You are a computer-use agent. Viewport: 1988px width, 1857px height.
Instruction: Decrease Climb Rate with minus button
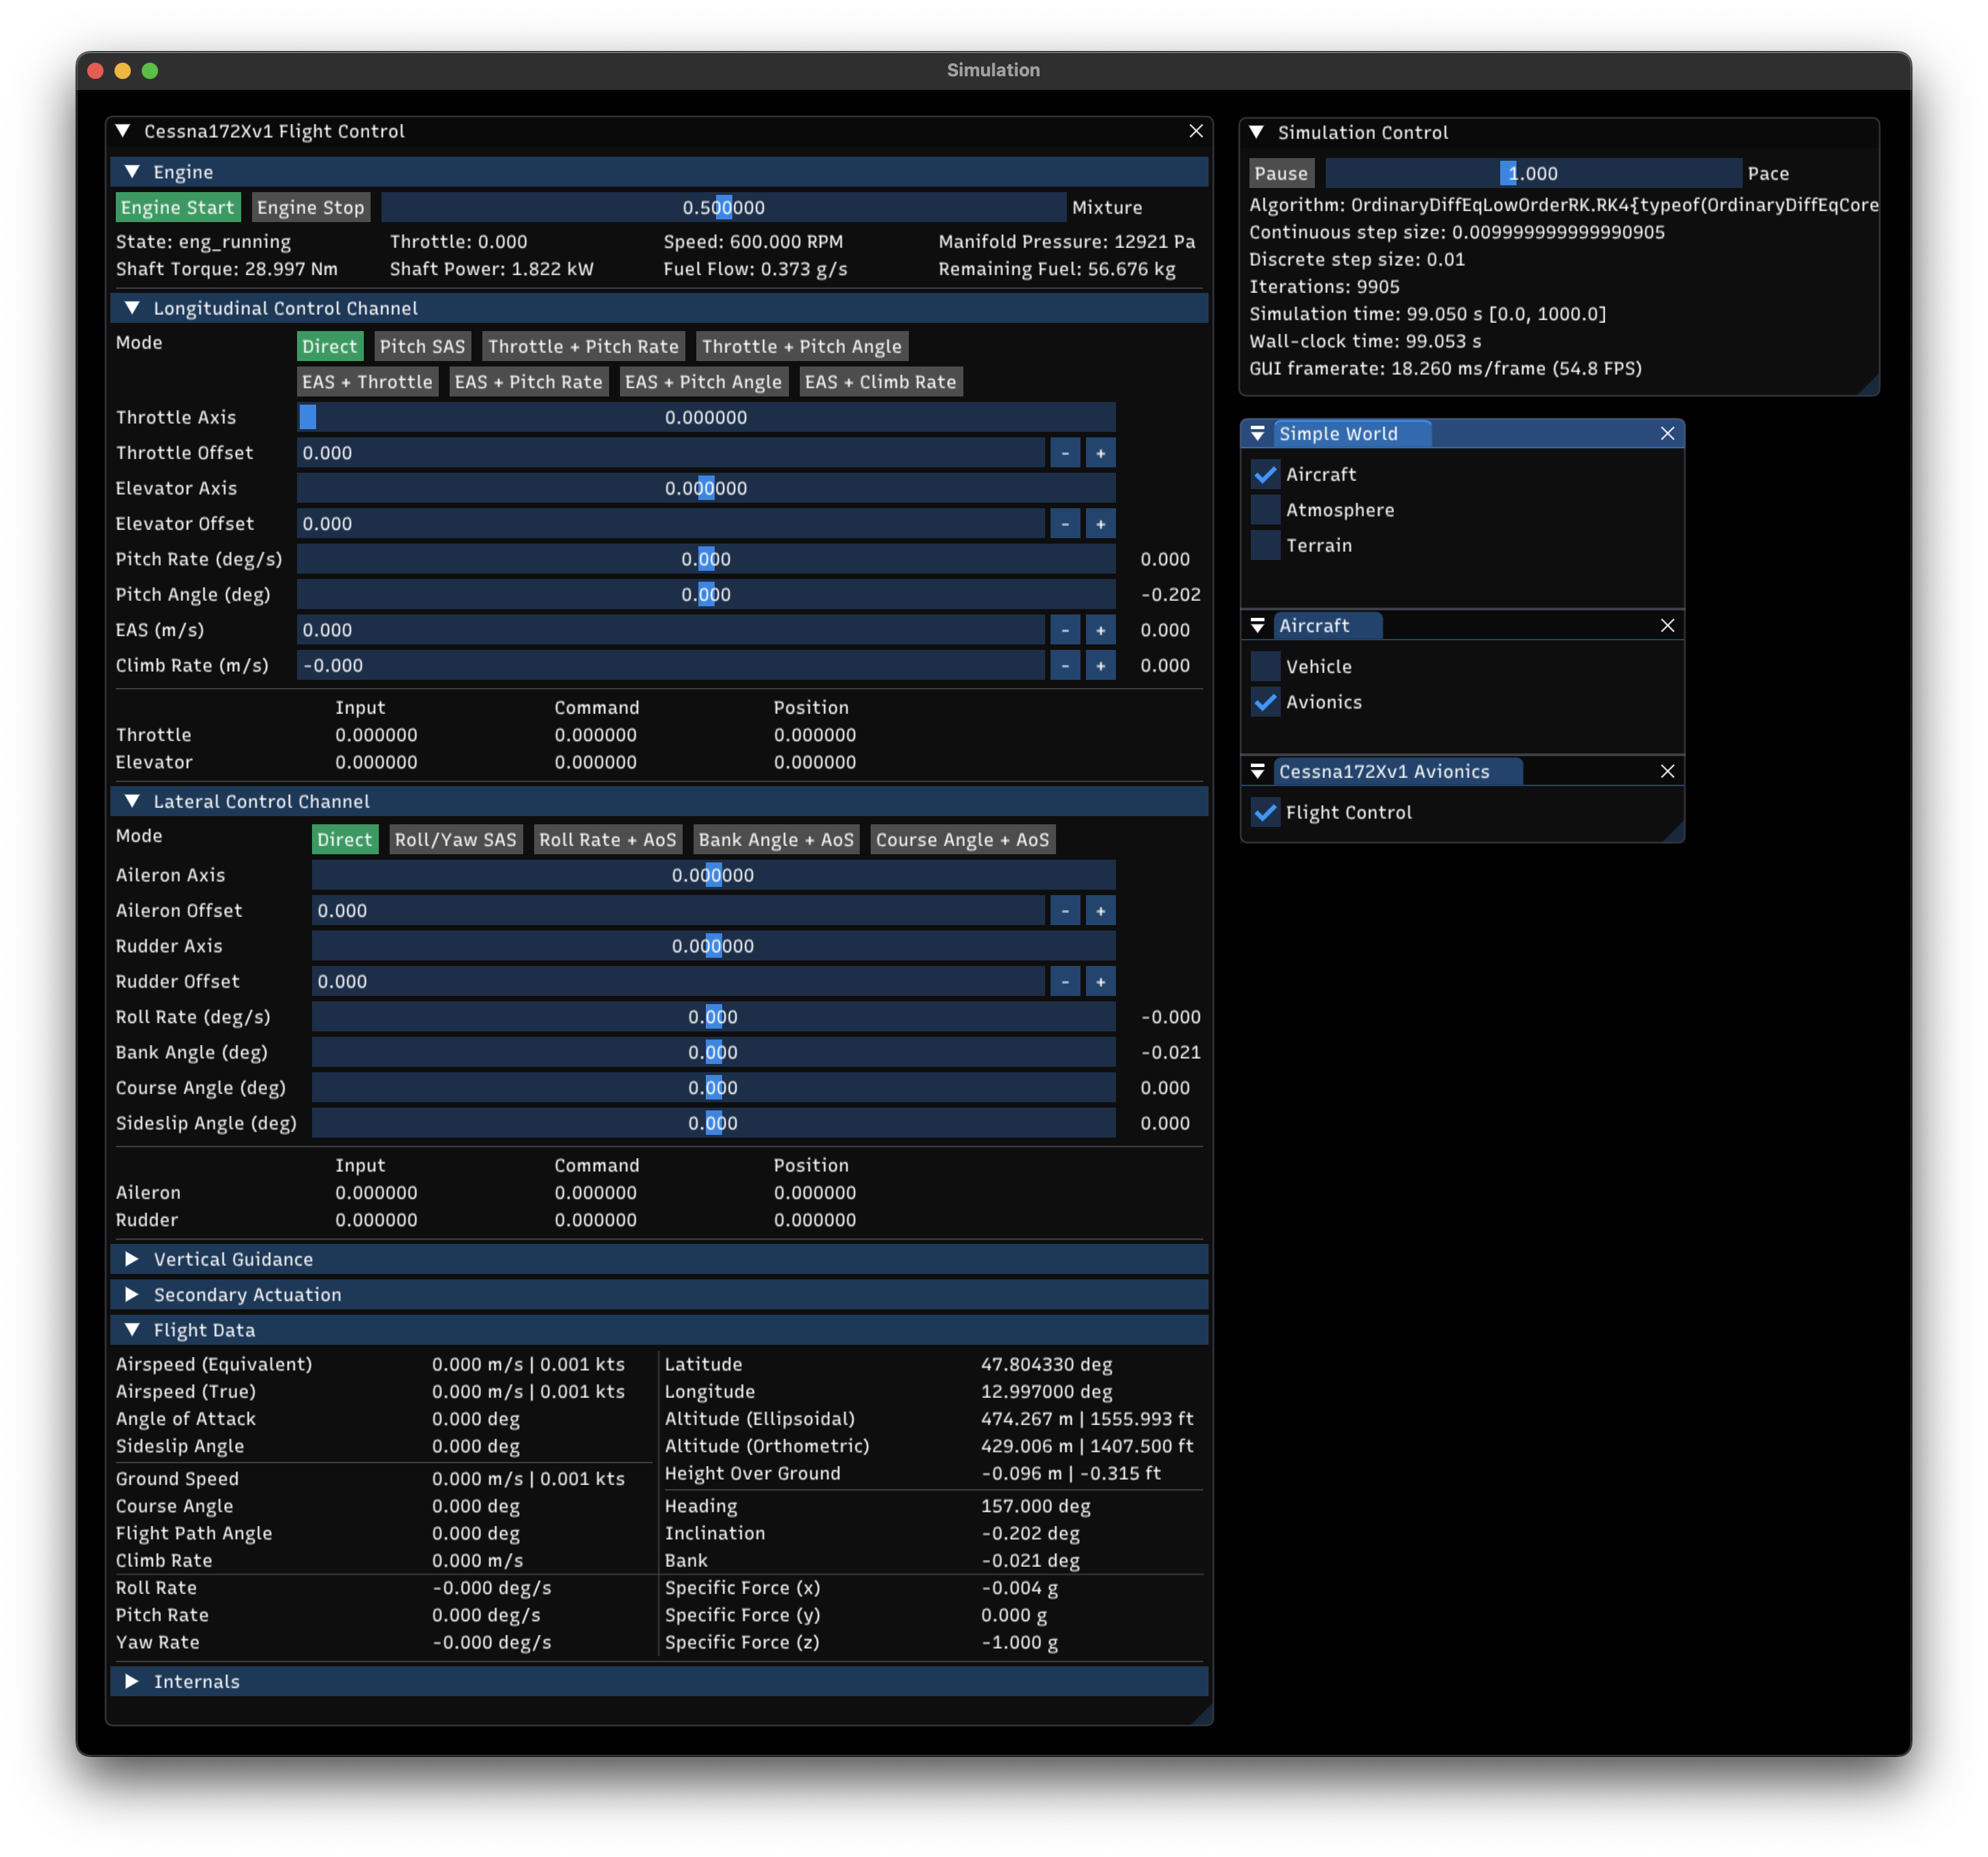1065,665
